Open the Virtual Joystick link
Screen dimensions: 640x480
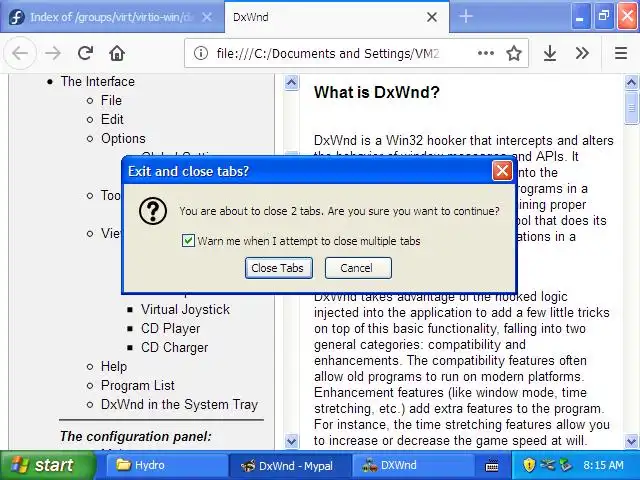click(185, 309)
